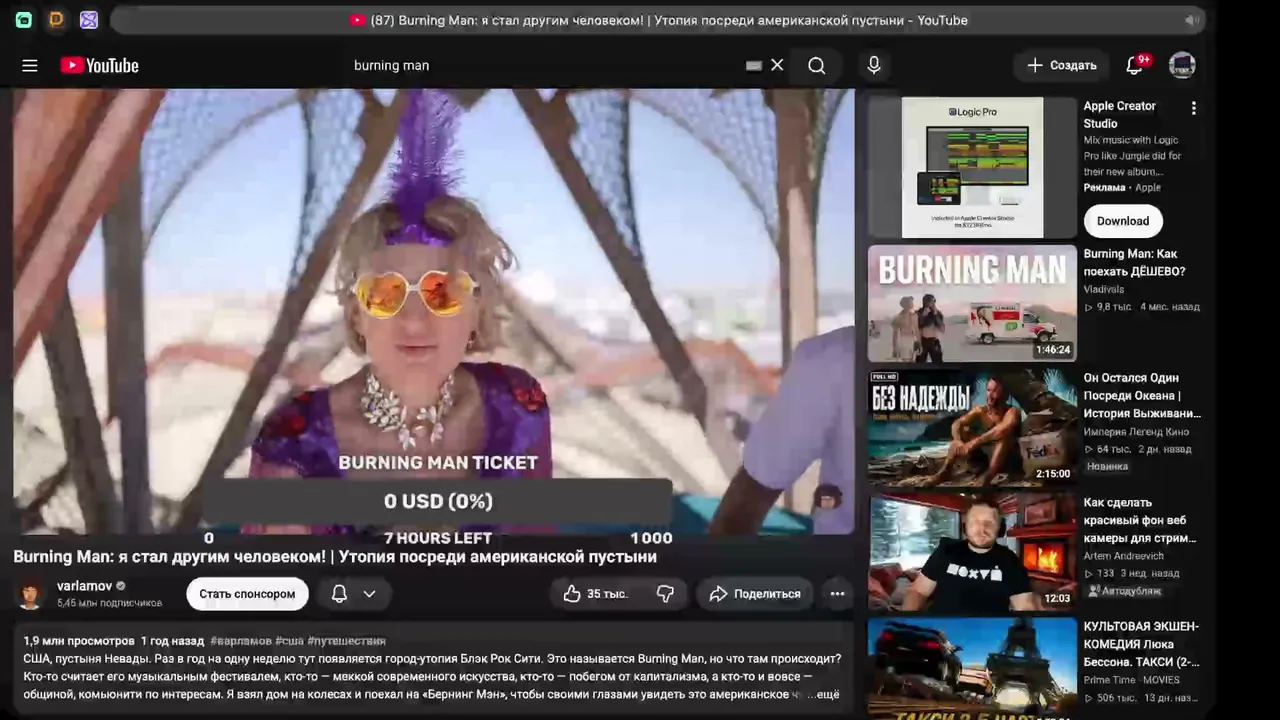Click the 'Автодубляж' badge

pyautogui.click(x=1124, y=591)
